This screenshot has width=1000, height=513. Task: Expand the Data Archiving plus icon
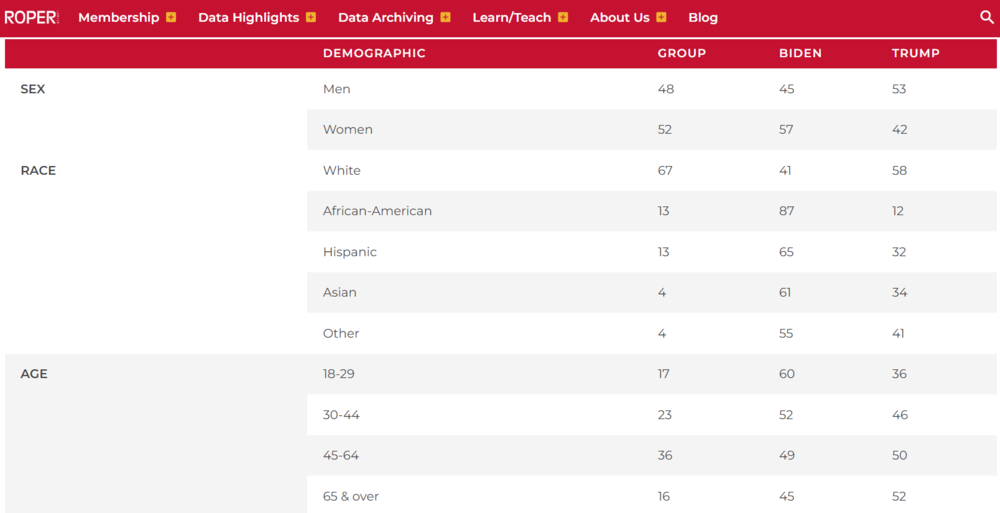pos(445,17)
